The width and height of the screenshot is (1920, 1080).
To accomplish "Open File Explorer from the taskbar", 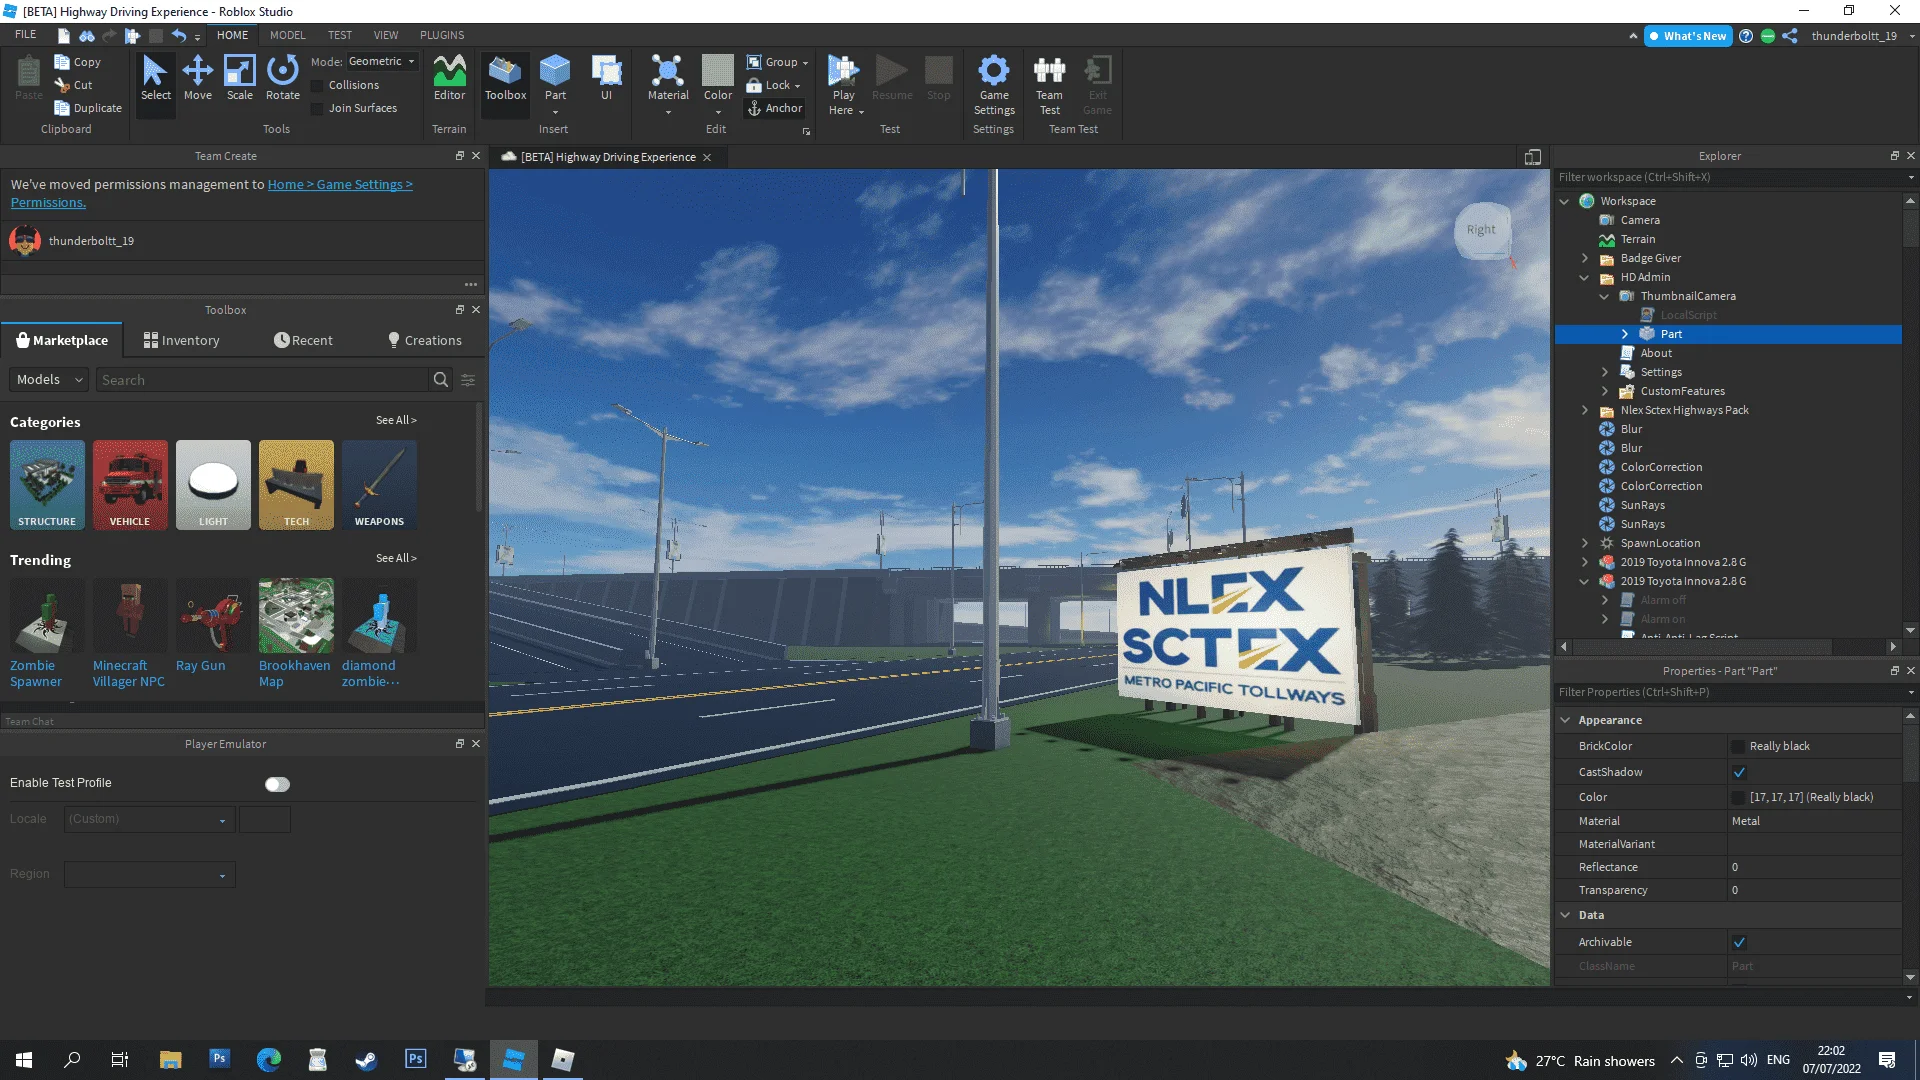I will point(170,1060).
